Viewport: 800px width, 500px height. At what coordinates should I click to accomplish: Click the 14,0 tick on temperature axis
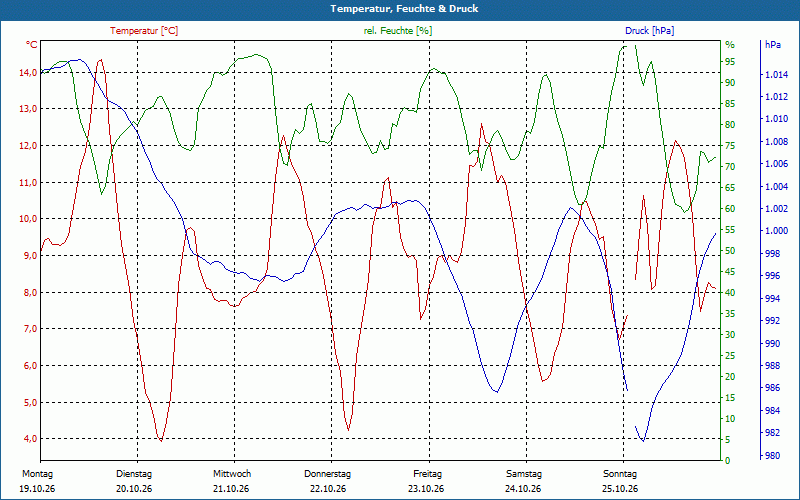click(28, 72)
